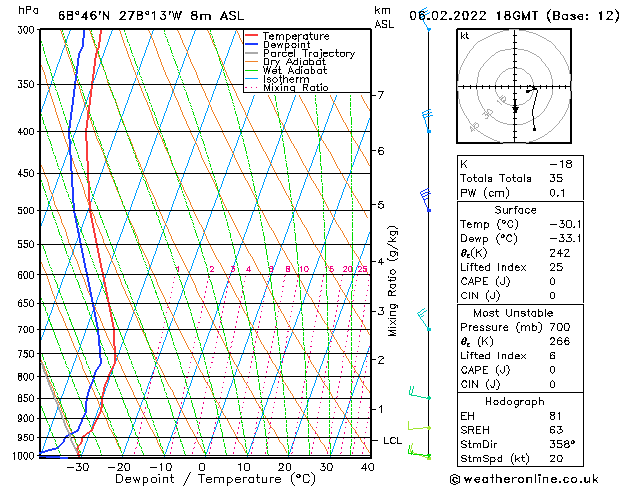Screen dimensions: 629x486
Task: Click the wind barb at 850 hPa level
Action: click(x=420, y=393)
